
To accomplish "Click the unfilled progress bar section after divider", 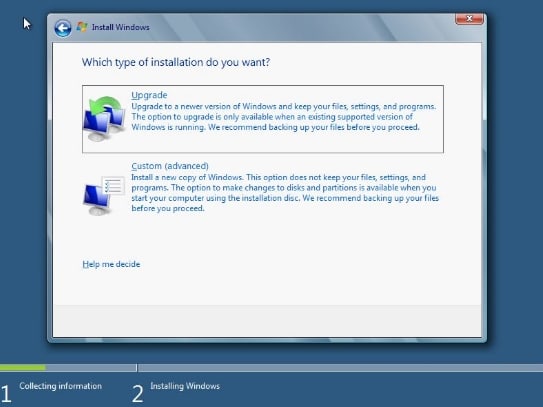I will pos(340,368).
